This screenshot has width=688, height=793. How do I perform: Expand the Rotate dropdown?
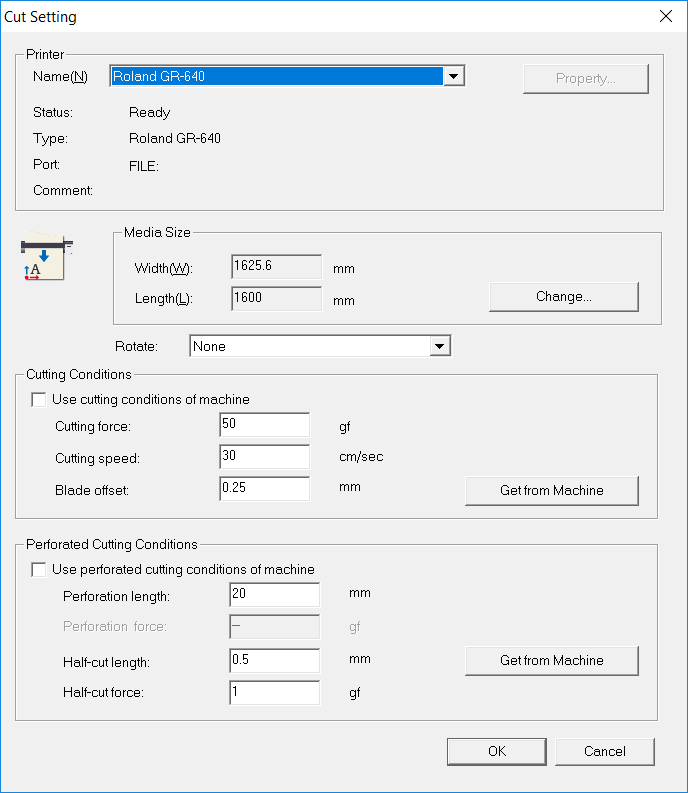pyautogui.click(x=440, y=346)
